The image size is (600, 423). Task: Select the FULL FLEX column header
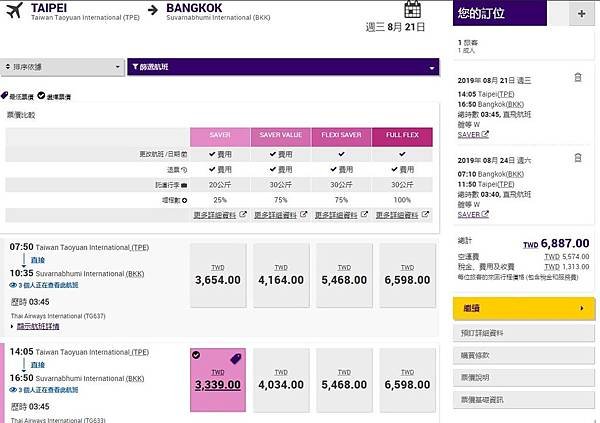(402, 137)
